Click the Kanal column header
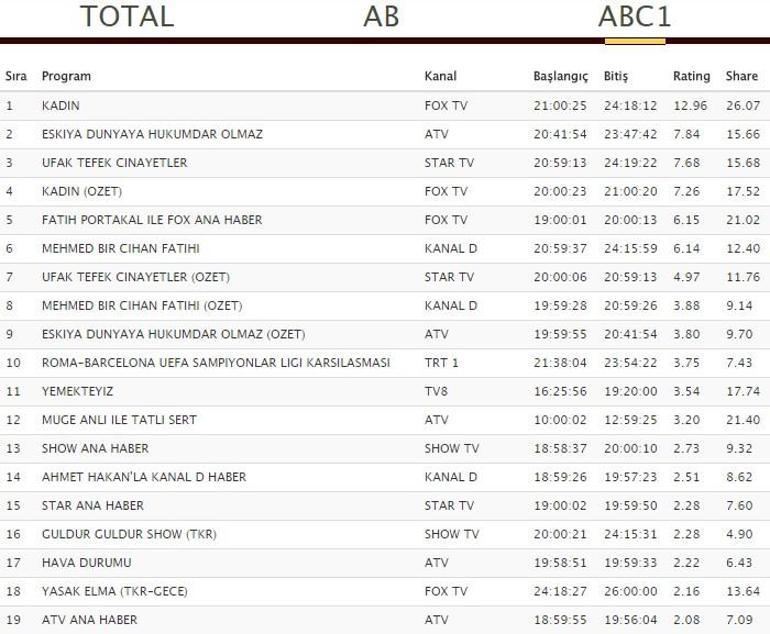The width and height of the screenshot is (770, 634). [440, 76]
